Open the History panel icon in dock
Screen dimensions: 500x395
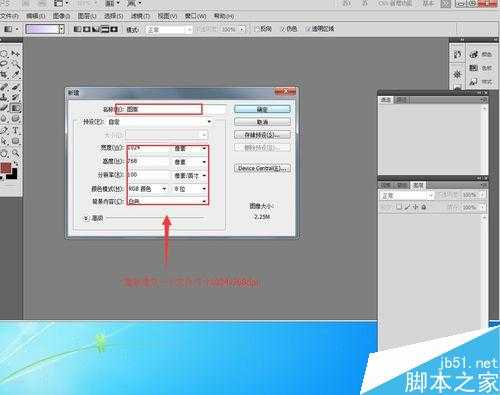[x=458, y=54]
